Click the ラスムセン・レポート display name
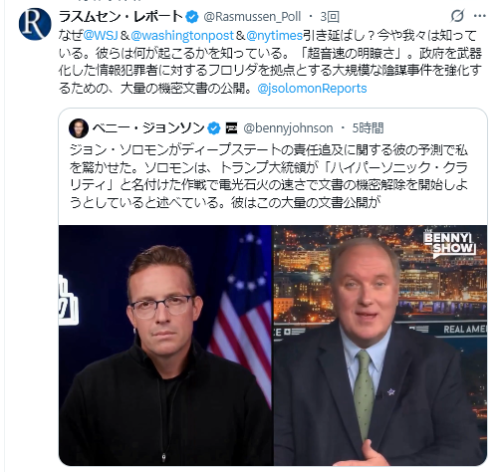500x472 pixels. (121, 17)
